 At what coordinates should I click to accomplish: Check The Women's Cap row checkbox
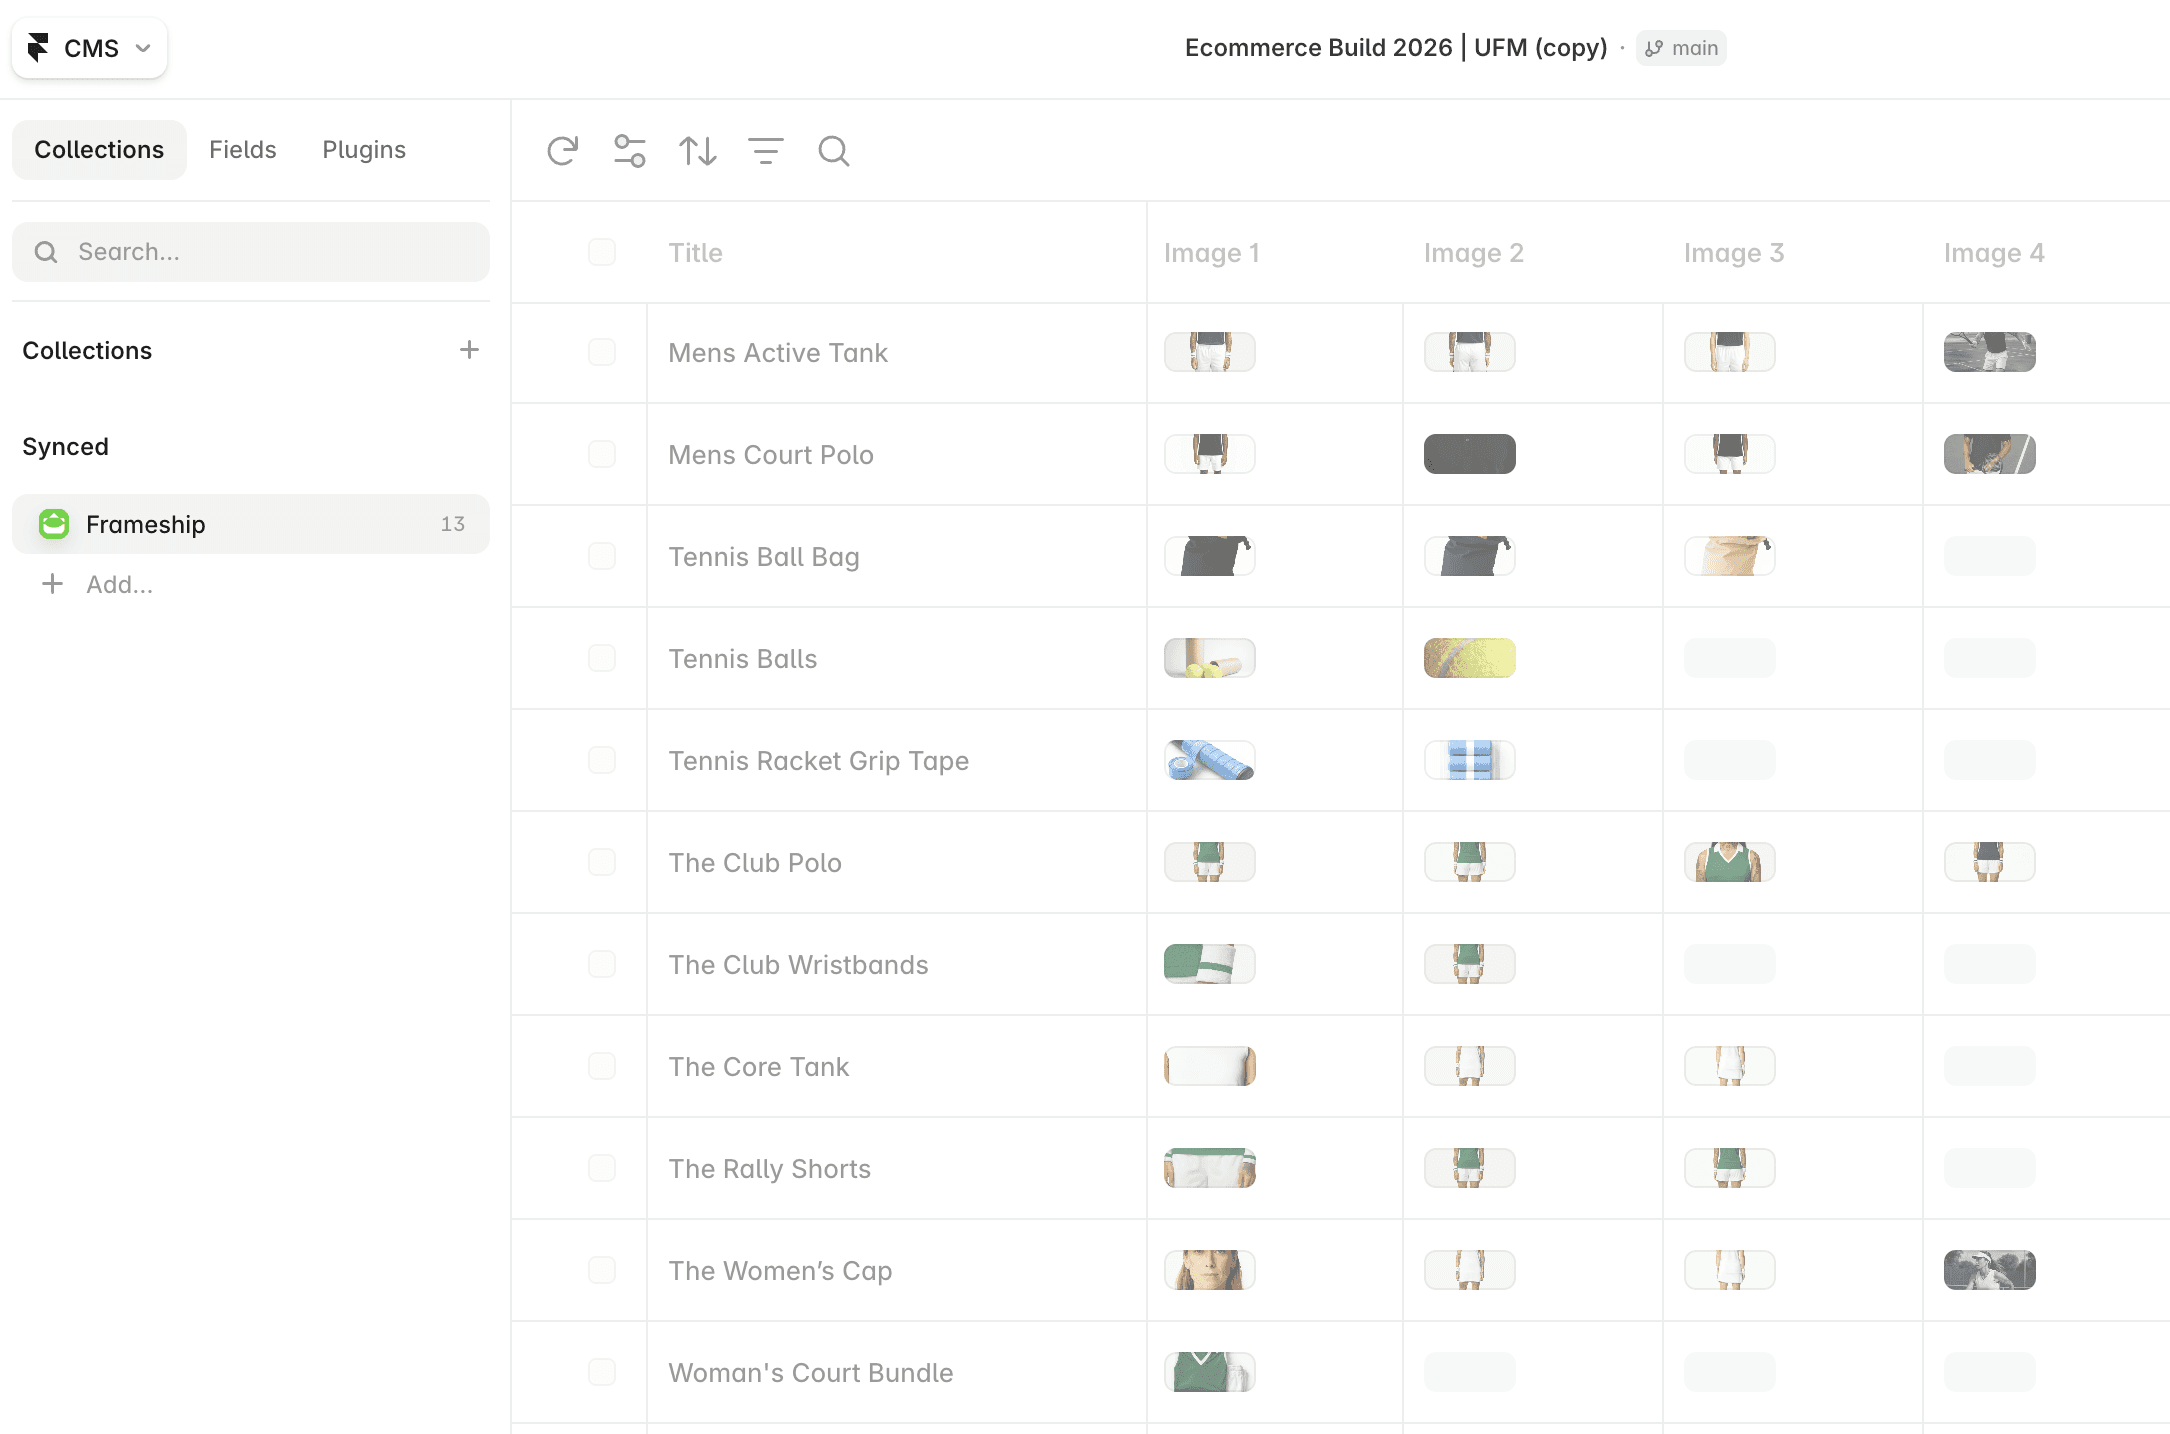coord(602,1270)
